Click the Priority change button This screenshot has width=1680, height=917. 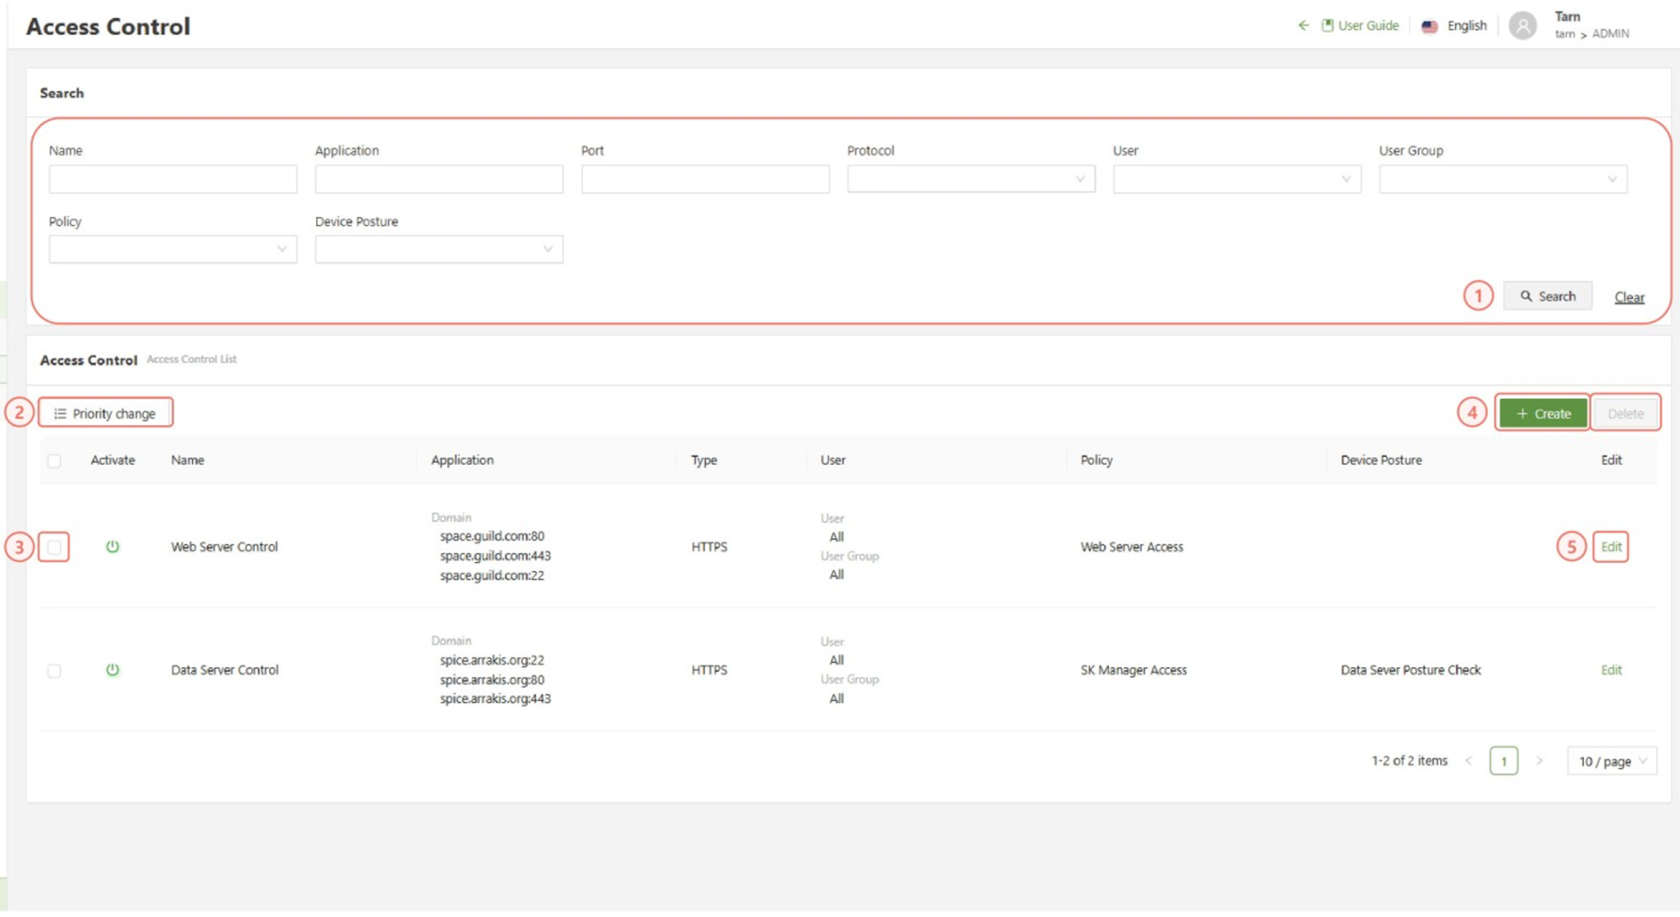[105, 413]
